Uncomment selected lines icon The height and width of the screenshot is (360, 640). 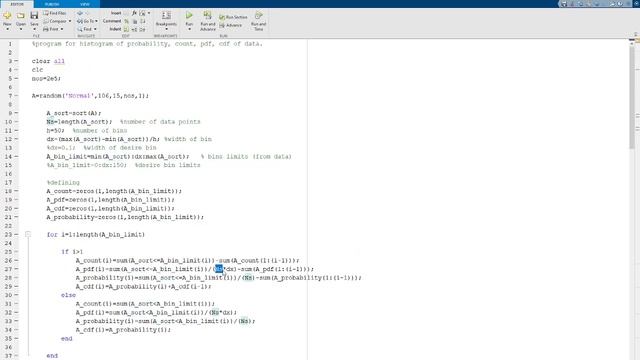[135, 21]
